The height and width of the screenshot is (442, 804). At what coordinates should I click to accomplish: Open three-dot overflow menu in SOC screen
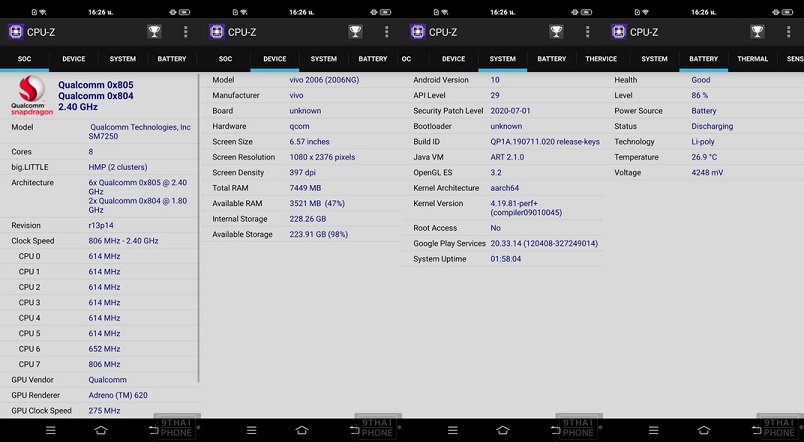[x=186, y=32]
